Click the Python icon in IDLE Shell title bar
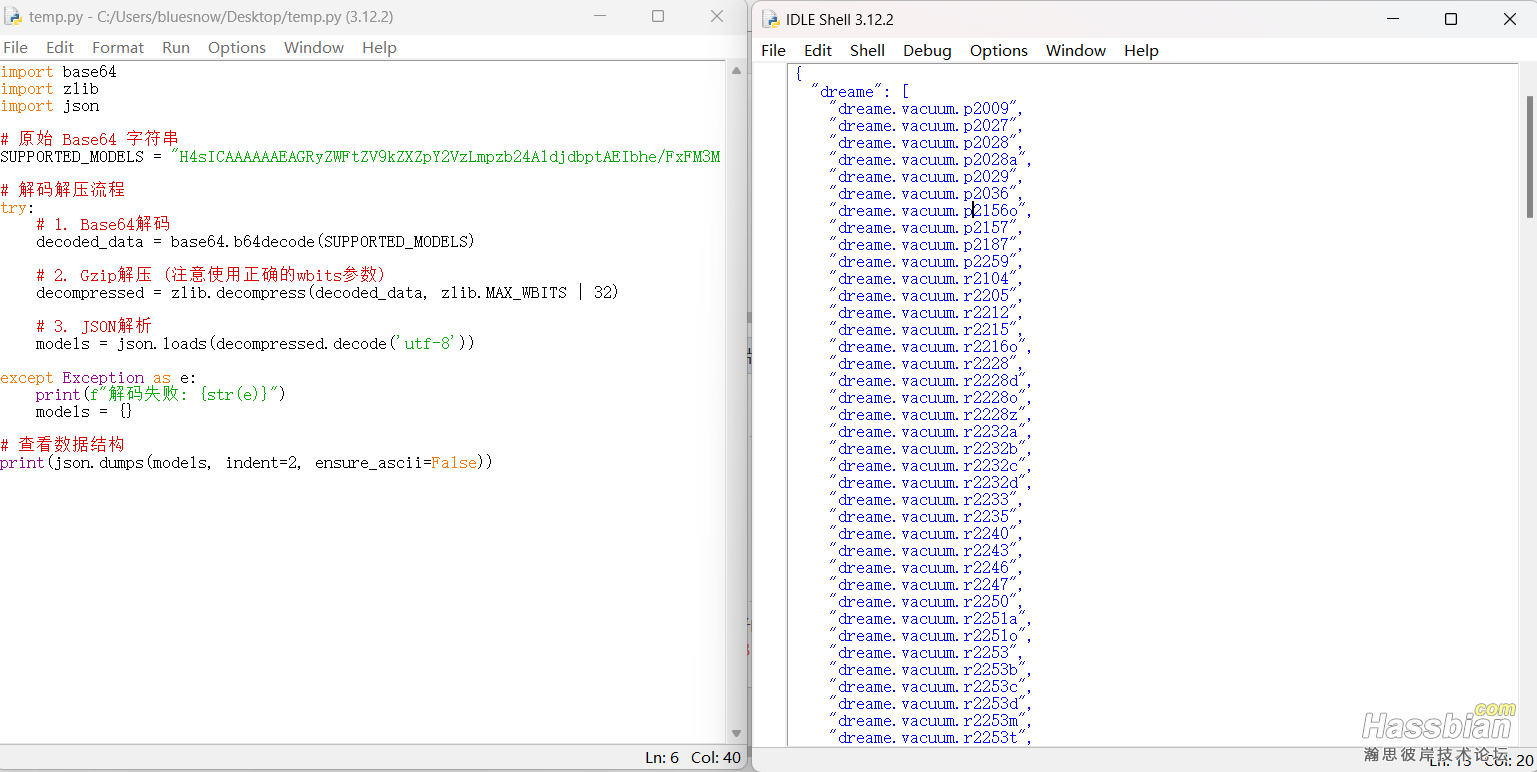 (x=771, y=19)
